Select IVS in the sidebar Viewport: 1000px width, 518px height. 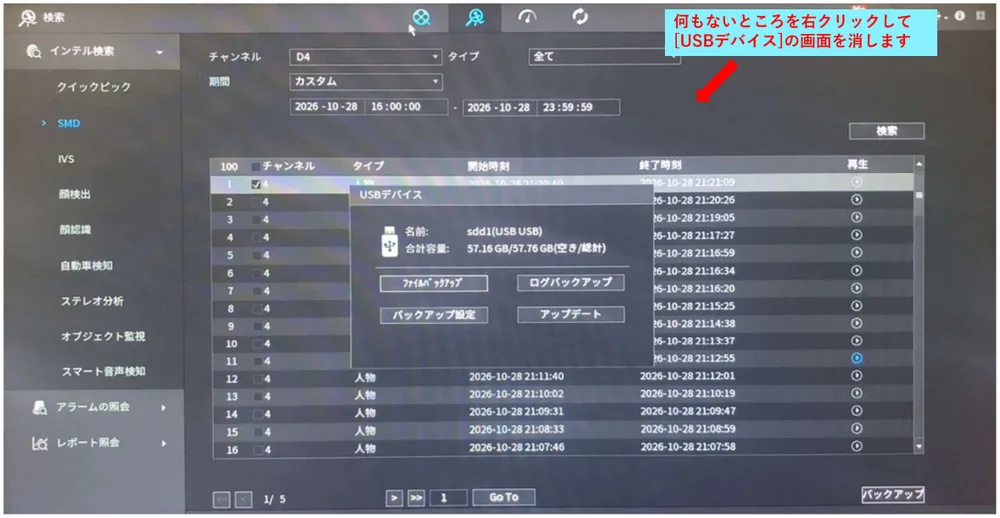point(65,159)
